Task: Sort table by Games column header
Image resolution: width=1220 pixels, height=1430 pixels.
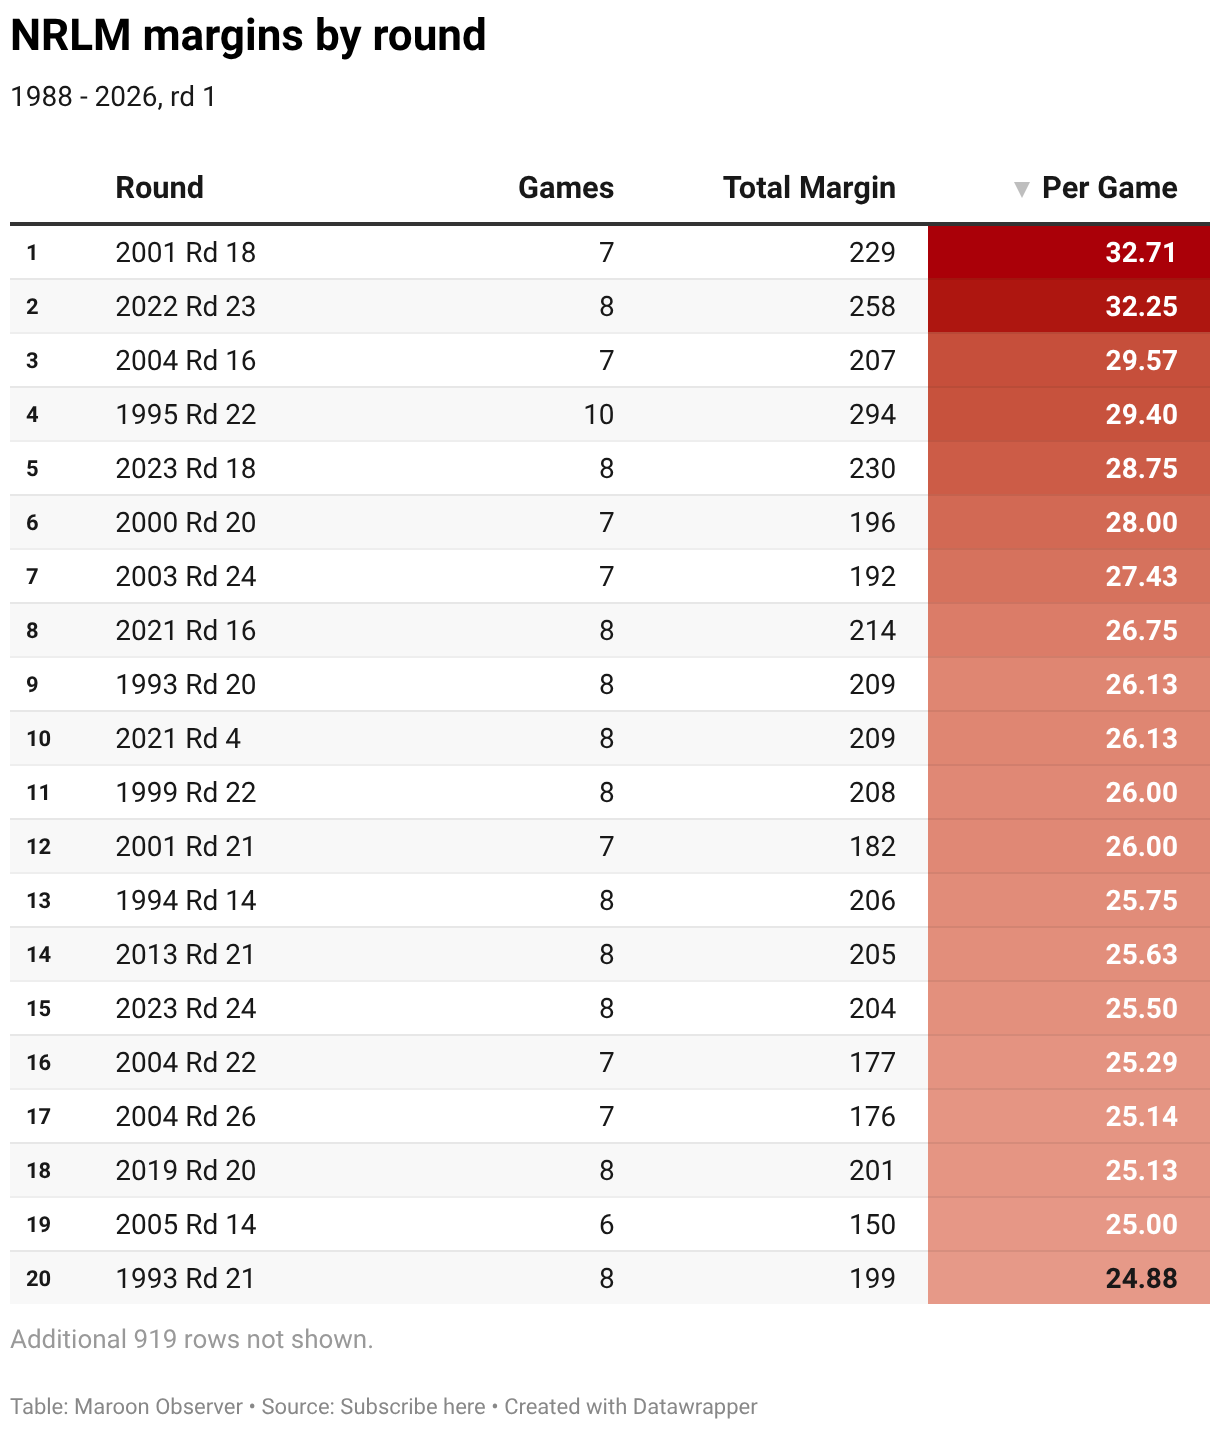Action: 565,188
